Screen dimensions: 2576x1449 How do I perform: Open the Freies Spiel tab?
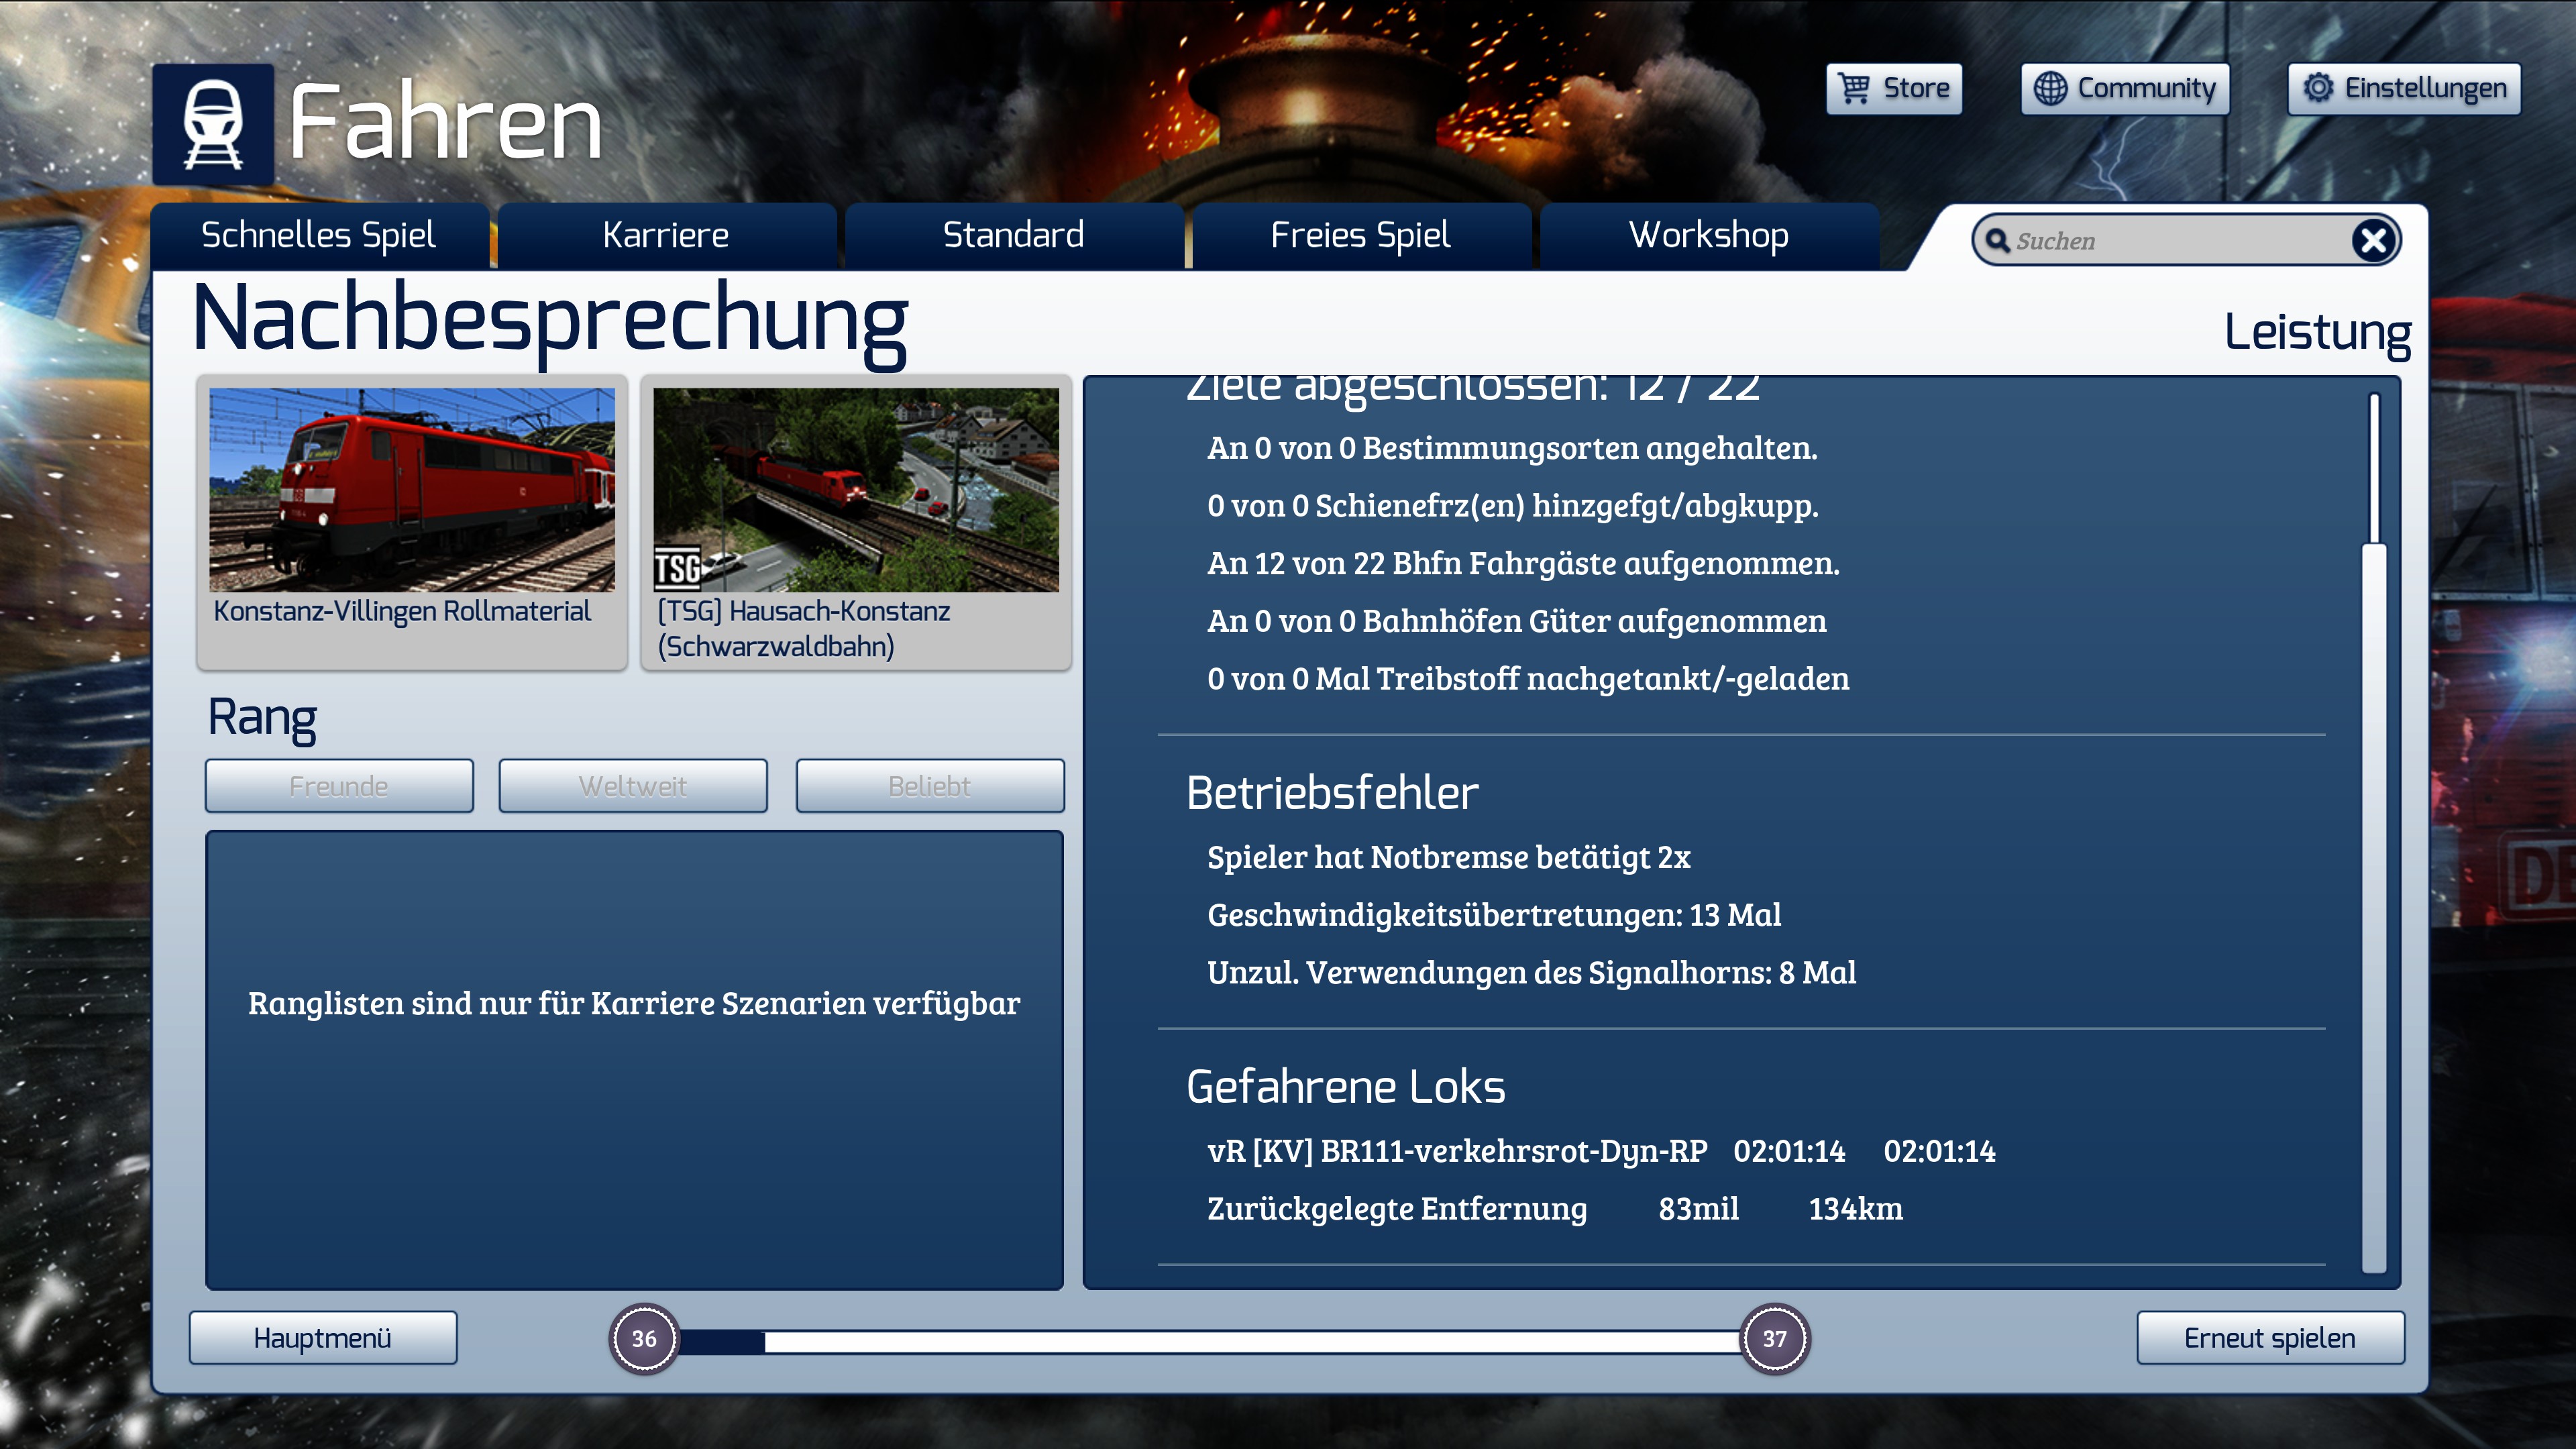click(1360, 236)
